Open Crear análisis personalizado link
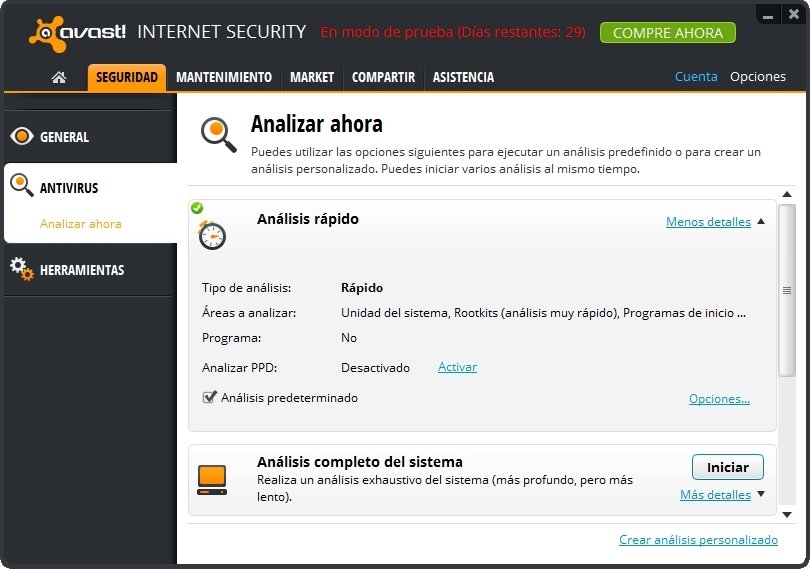810x569 pixels. (698, 540)
